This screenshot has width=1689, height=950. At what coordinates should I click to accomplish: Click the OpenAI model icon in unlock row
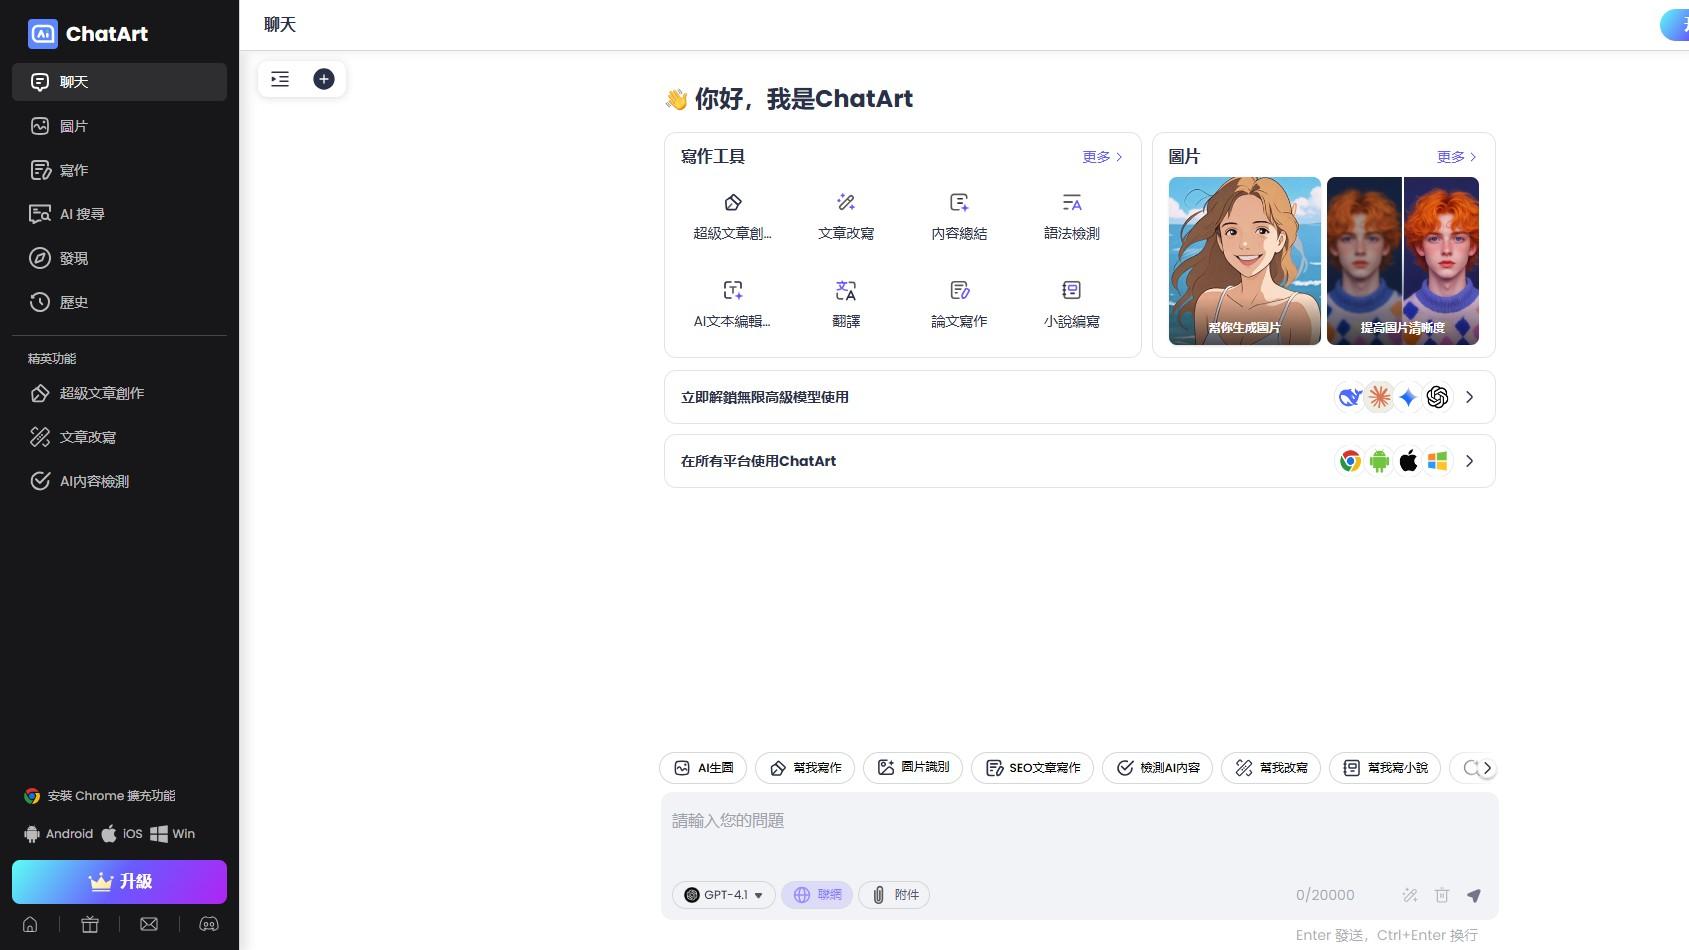coord(1437,397)
